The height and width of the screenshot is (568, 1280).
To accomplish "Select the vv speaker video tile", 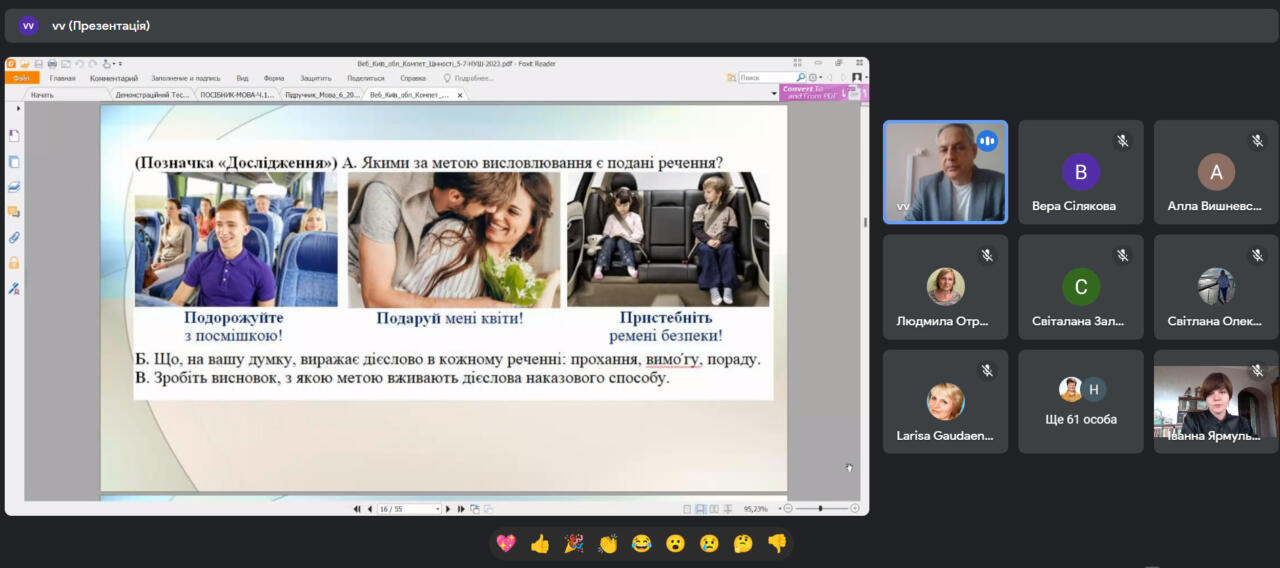I will click(x=945, y=172).
